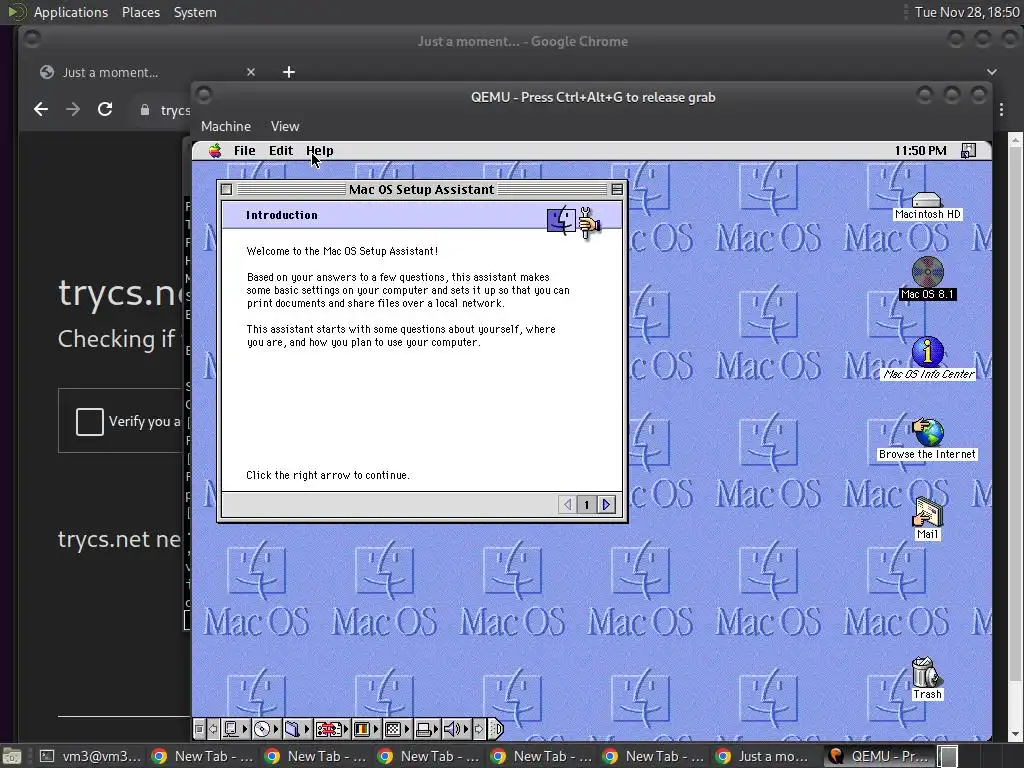This screenshot has width=1024, height=768.
Task: Open the Mac OS Edit menu
Action: (x=281, y=151)
